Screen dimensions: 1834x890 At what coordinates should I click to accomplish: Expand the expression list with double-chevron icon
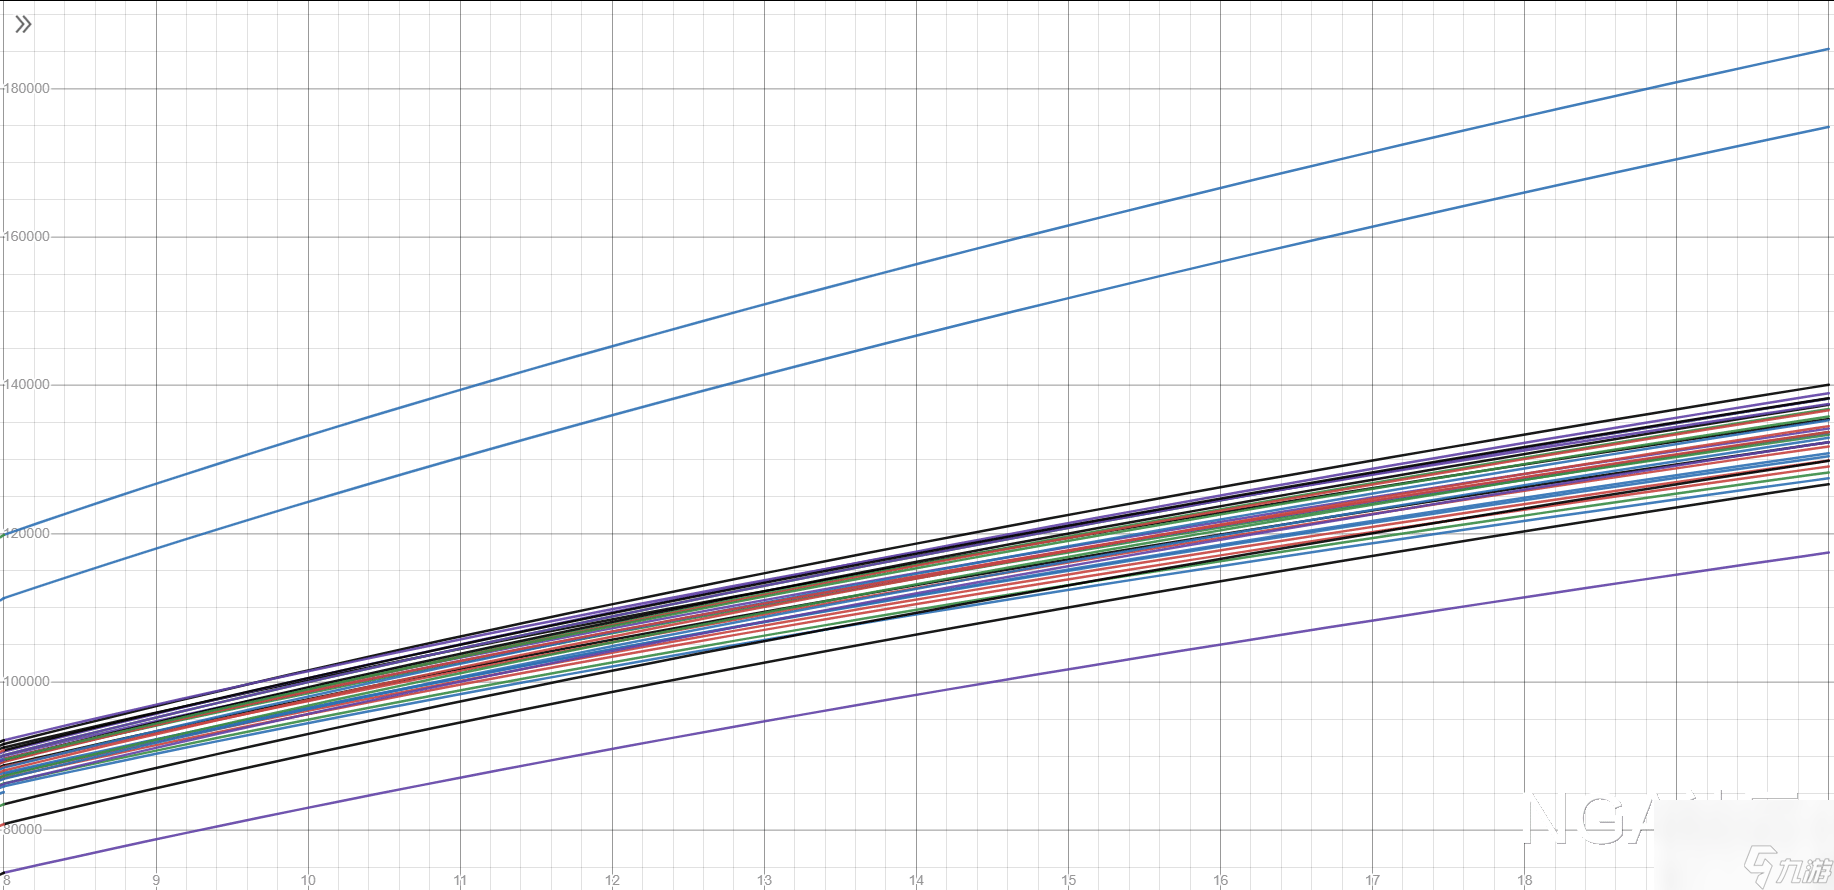23,24
